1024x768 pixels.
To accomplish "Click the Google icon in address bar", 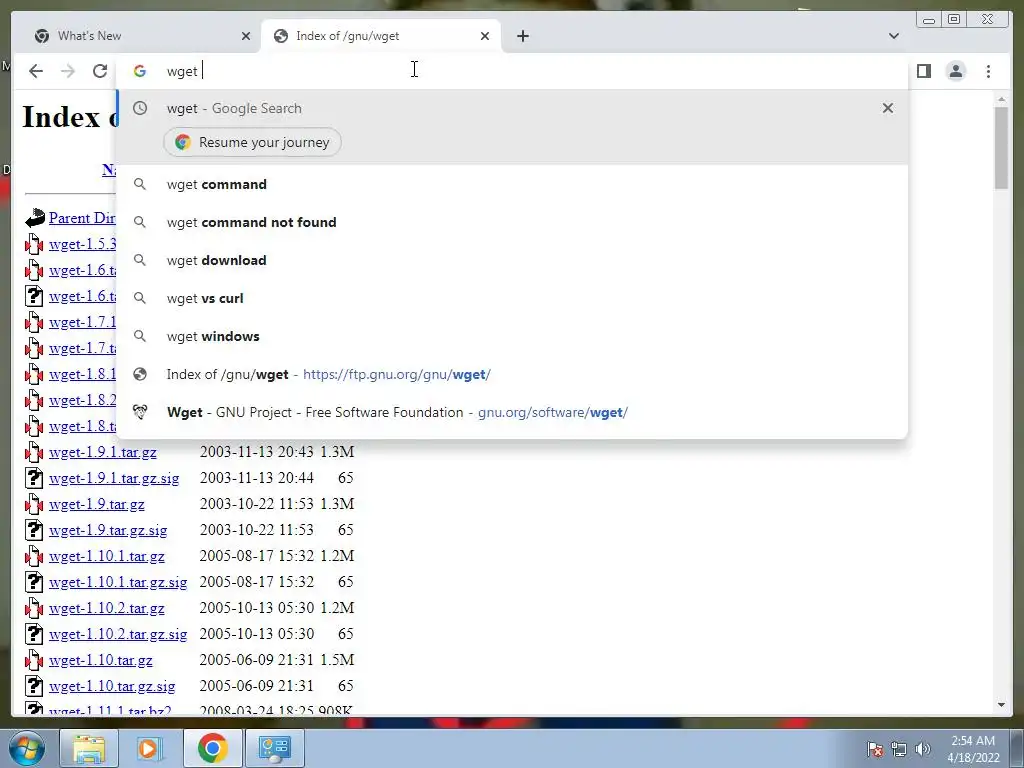I will (x=140, y=71).
